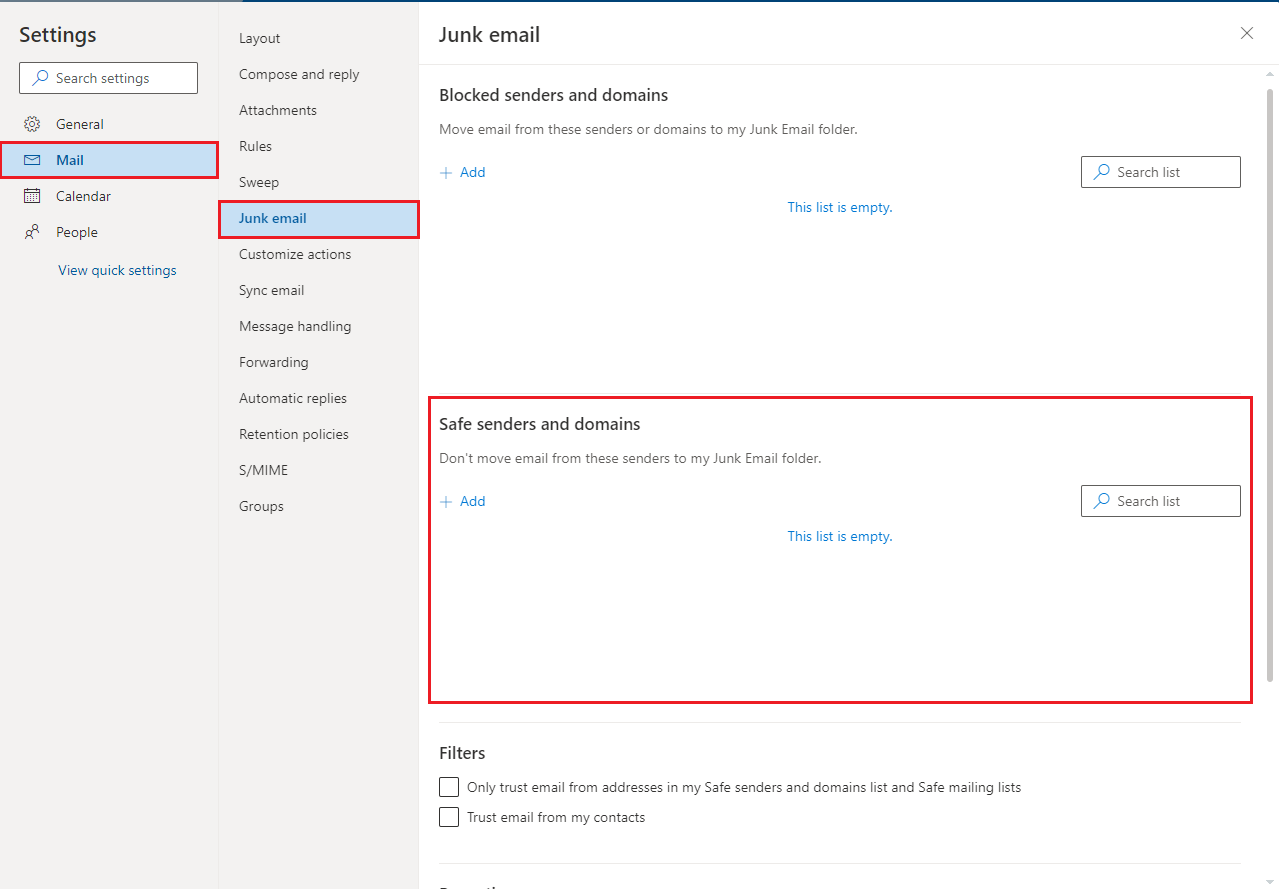Enable Only trust email from Safe senders checkbox
The height and width of the screenshot is (889, 1279).
tap(449, 787)
